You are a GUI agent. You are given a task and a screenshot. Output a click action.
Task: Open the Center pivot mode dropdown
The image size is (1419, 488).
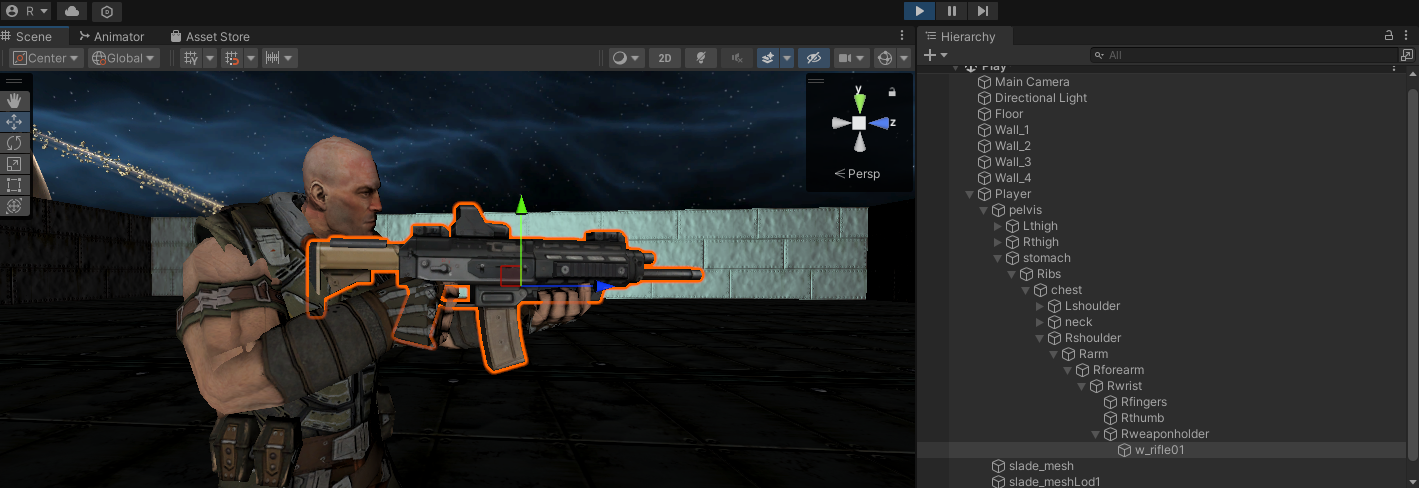[46, 58]
